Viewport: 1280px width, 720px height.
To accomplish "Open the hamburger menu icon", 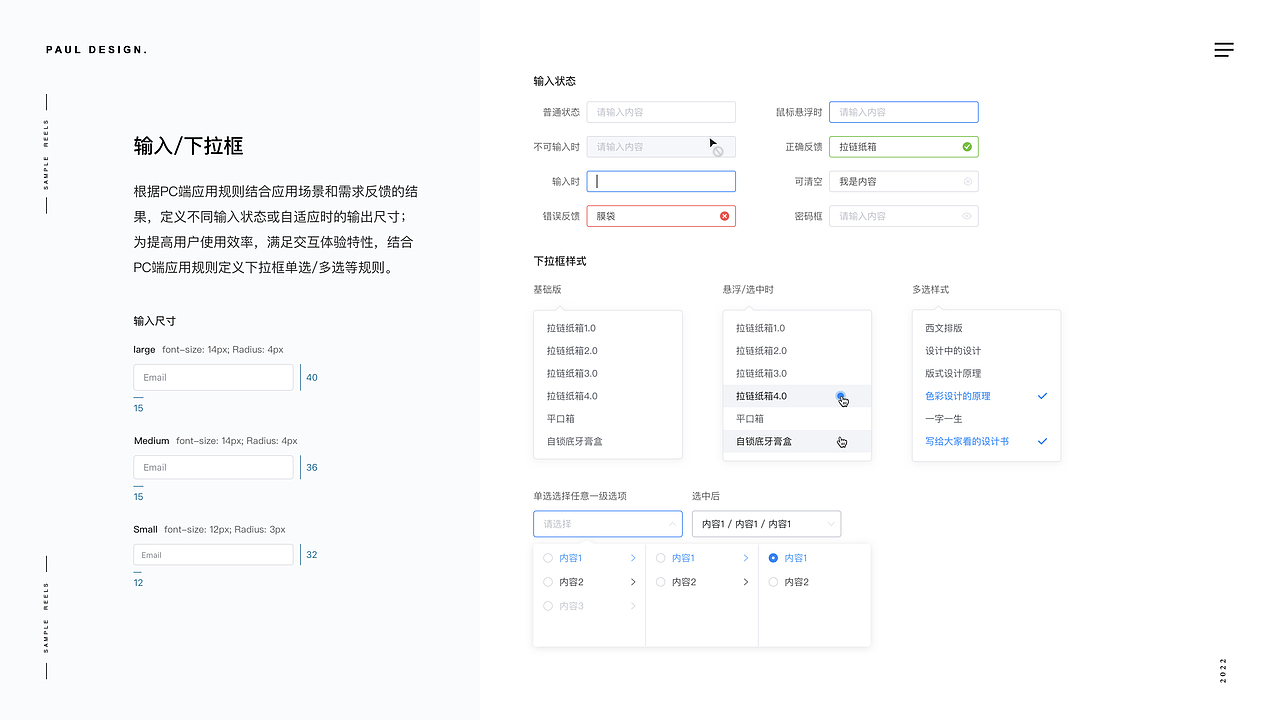I will (x=1224, y=50).
